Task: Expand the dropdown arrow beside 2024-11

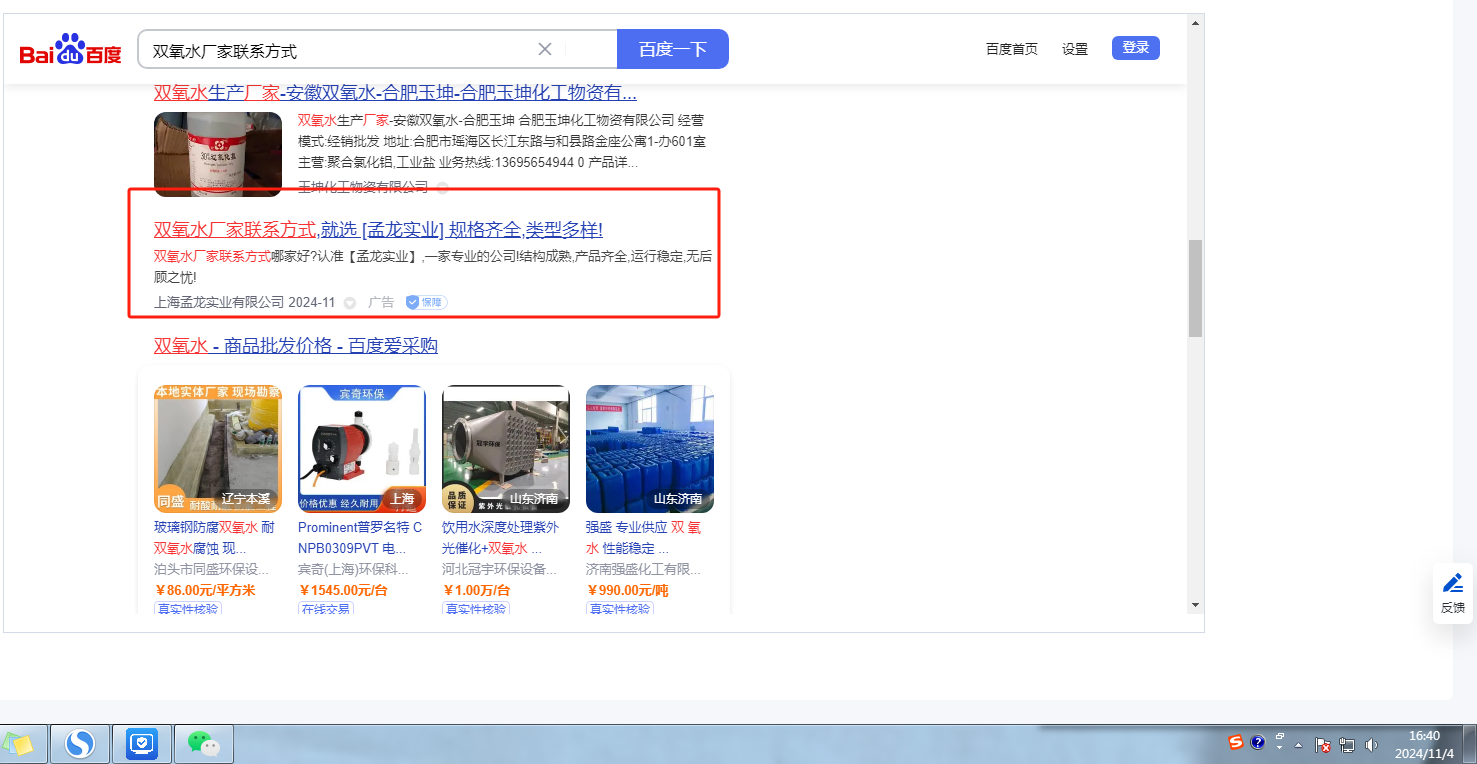Action: click(350, 303)
